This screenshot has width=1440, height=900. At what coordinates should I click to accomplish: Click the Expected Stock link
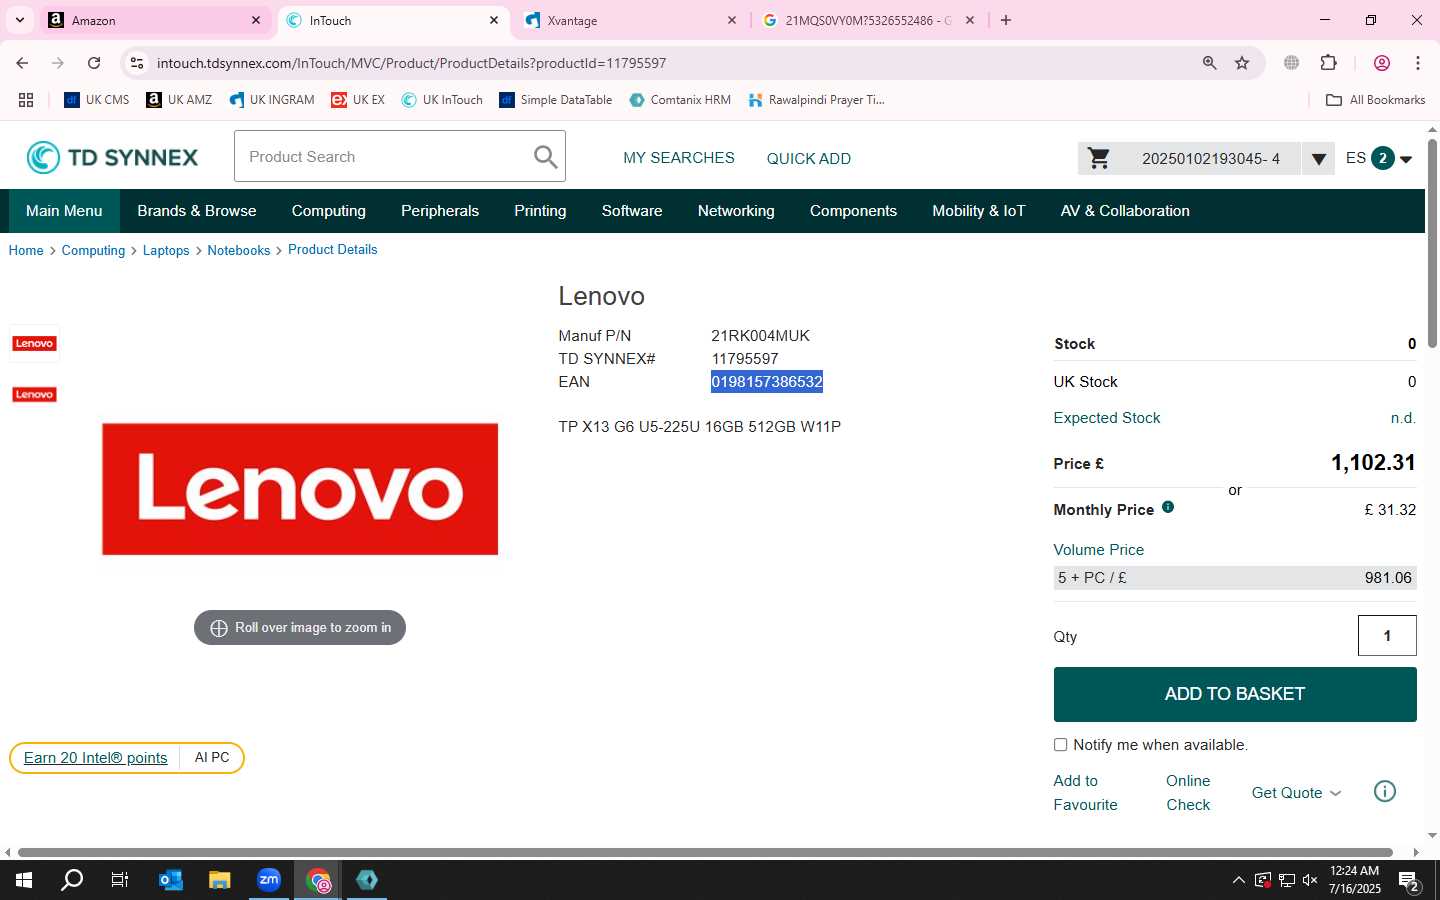click(1107, 418)
